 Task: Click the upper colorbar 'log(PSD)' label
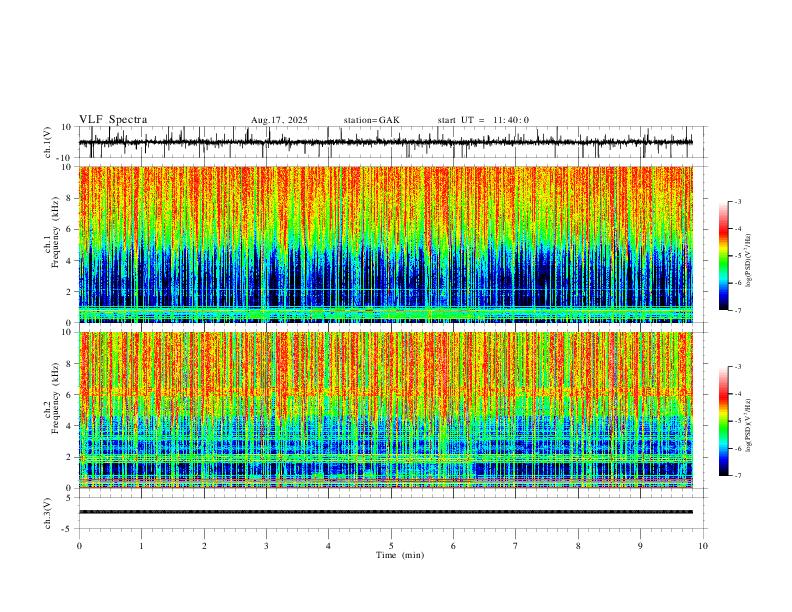749,261
